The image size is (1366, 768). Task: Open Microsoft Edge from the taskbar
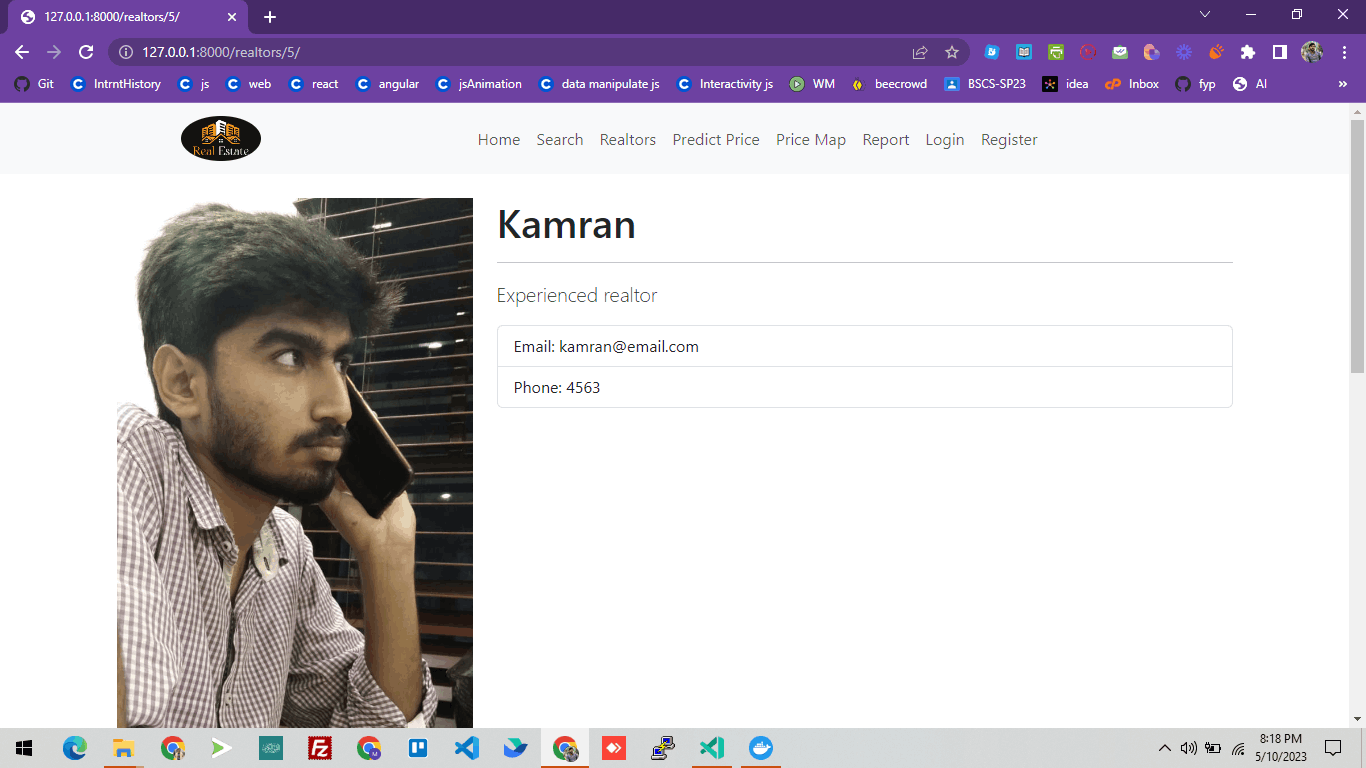tap(75, 748)
